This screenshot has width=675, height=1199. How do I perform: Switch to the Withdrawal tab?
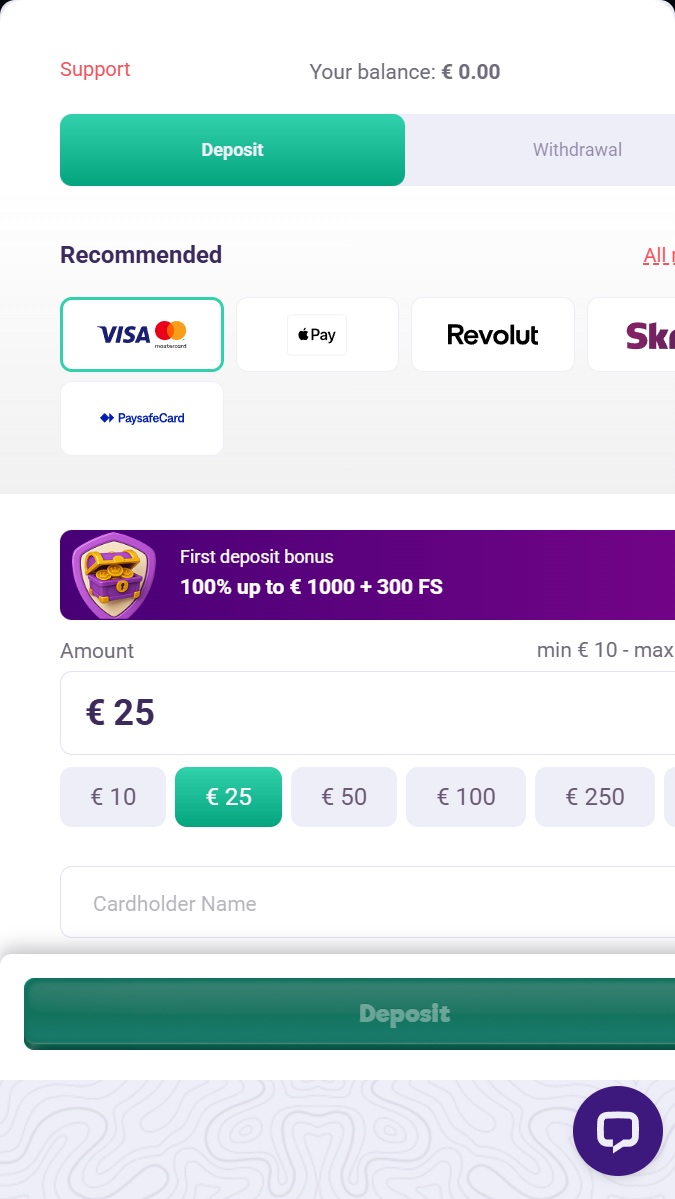[576, 150]
